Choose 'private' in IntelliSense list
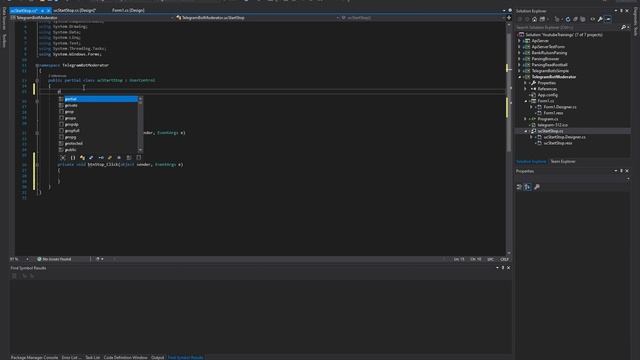Image resolution: width=640 pixels, height=360 pixels. (98, 105)
